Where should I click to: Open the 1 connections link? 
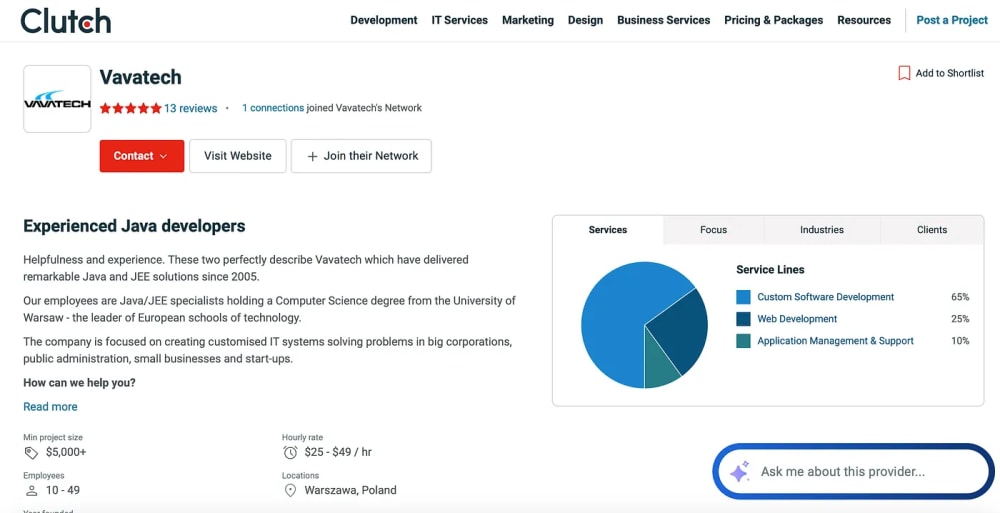pos(273,108)
